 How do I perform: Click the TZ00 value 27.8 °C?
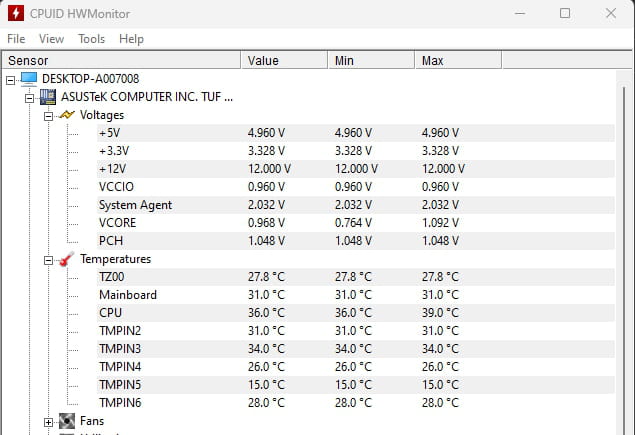(266, 277)
